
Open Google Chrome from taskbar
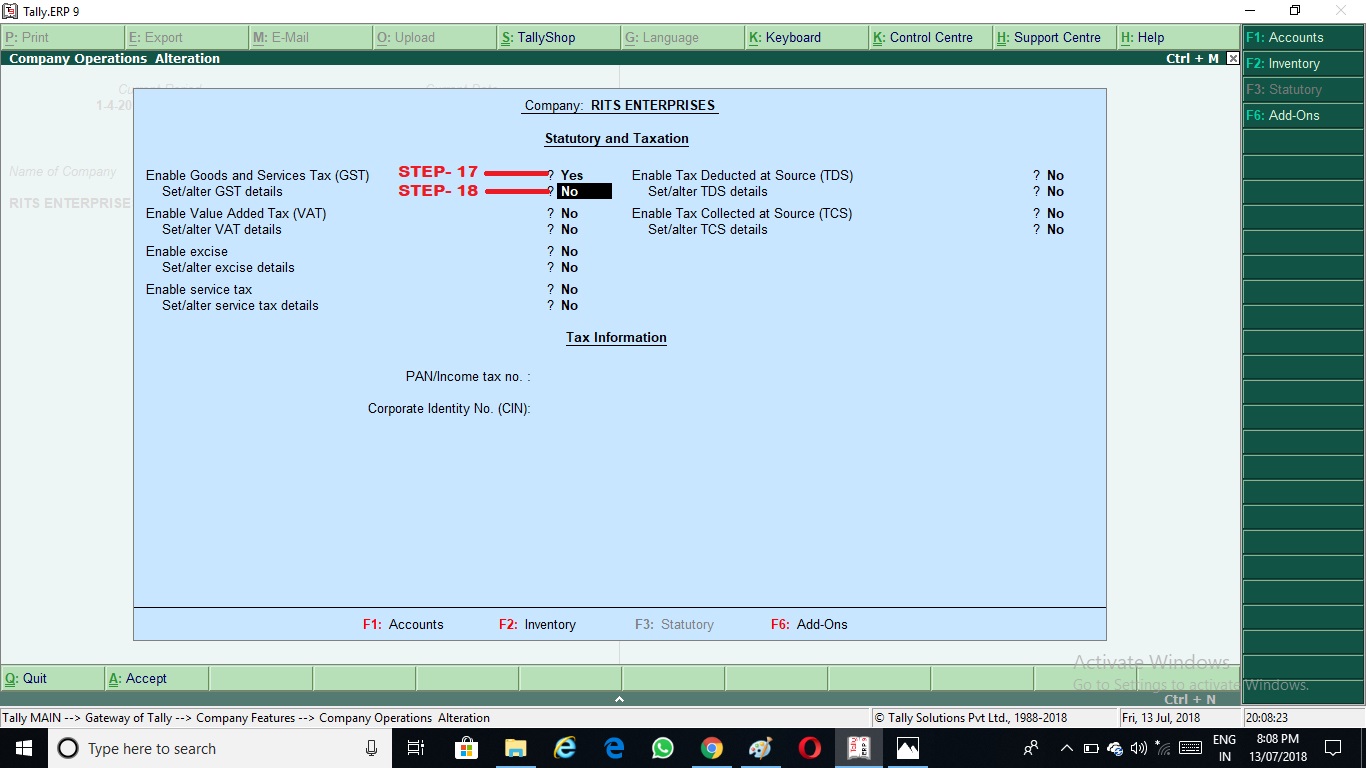point(712,748)
